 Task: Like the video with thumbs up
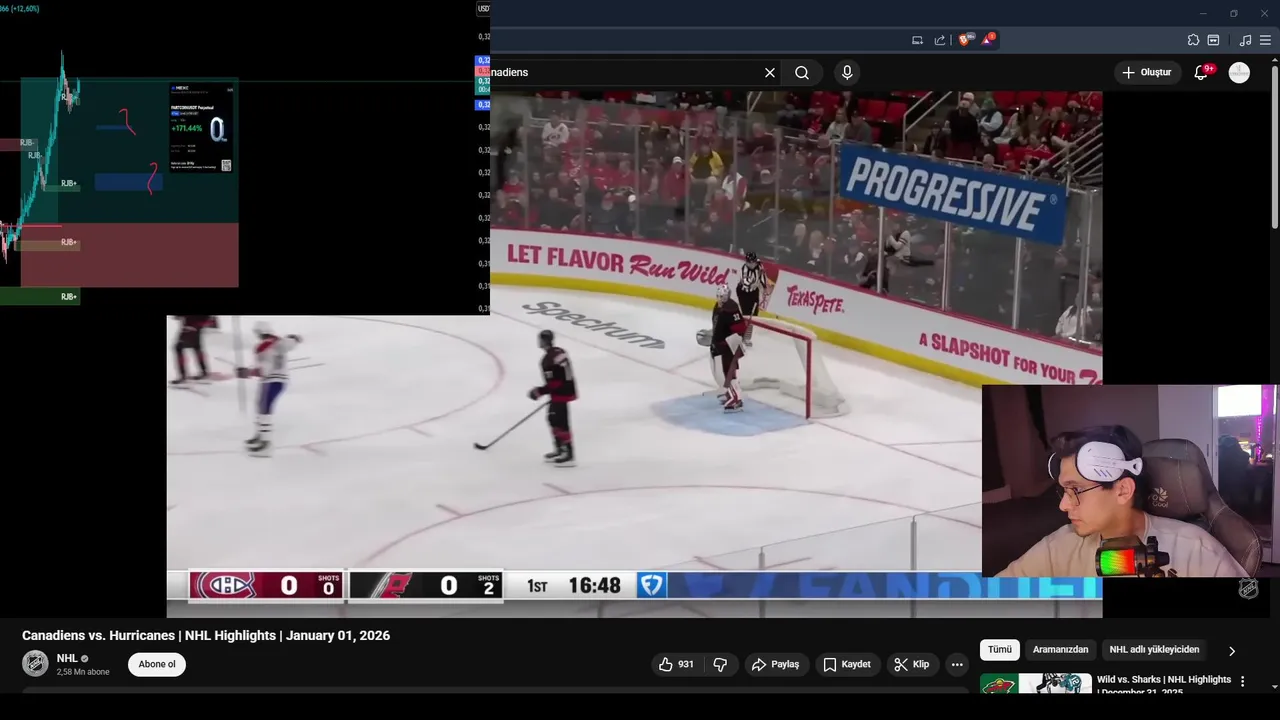point(677,664)
